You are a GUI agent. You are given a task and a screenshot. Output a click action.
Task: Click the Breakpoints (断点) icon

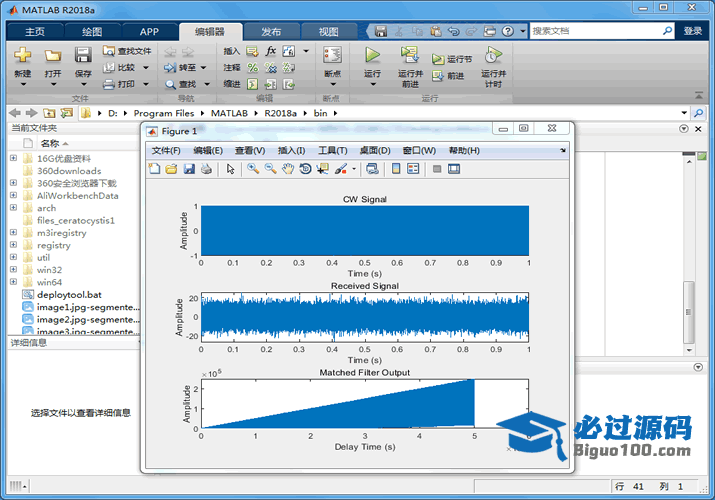click(332, 55)
